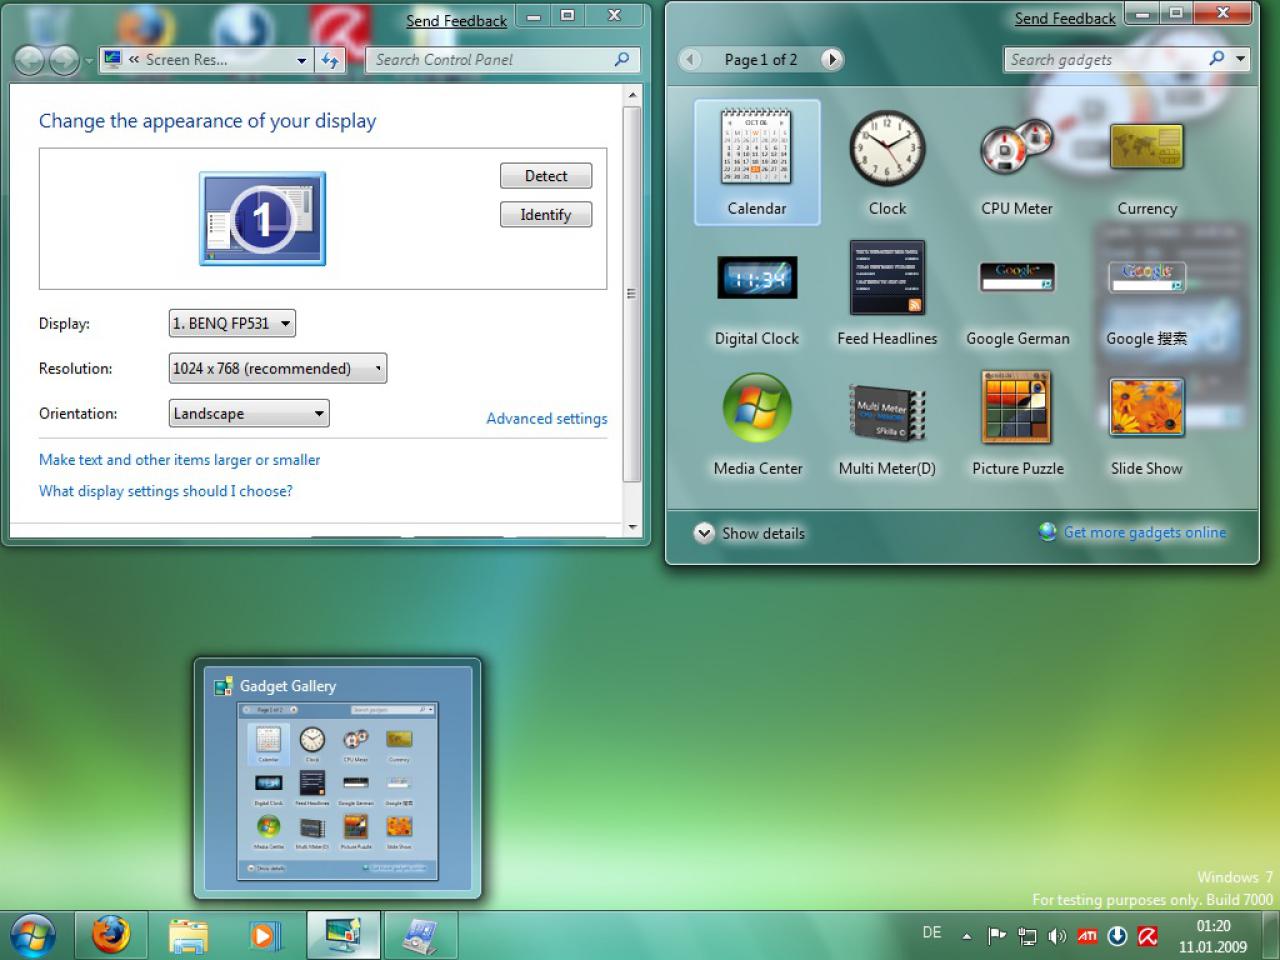The width and height of the screenshot is (1280, 960).
Task: Select the Media Center gadget
Action: [x=757, y=422]
